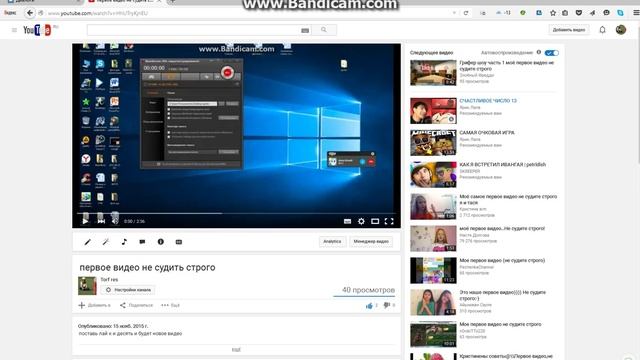Enter fullscreen in the video player
Viewport: 640px width, 360px height.
tap(389, 221)
